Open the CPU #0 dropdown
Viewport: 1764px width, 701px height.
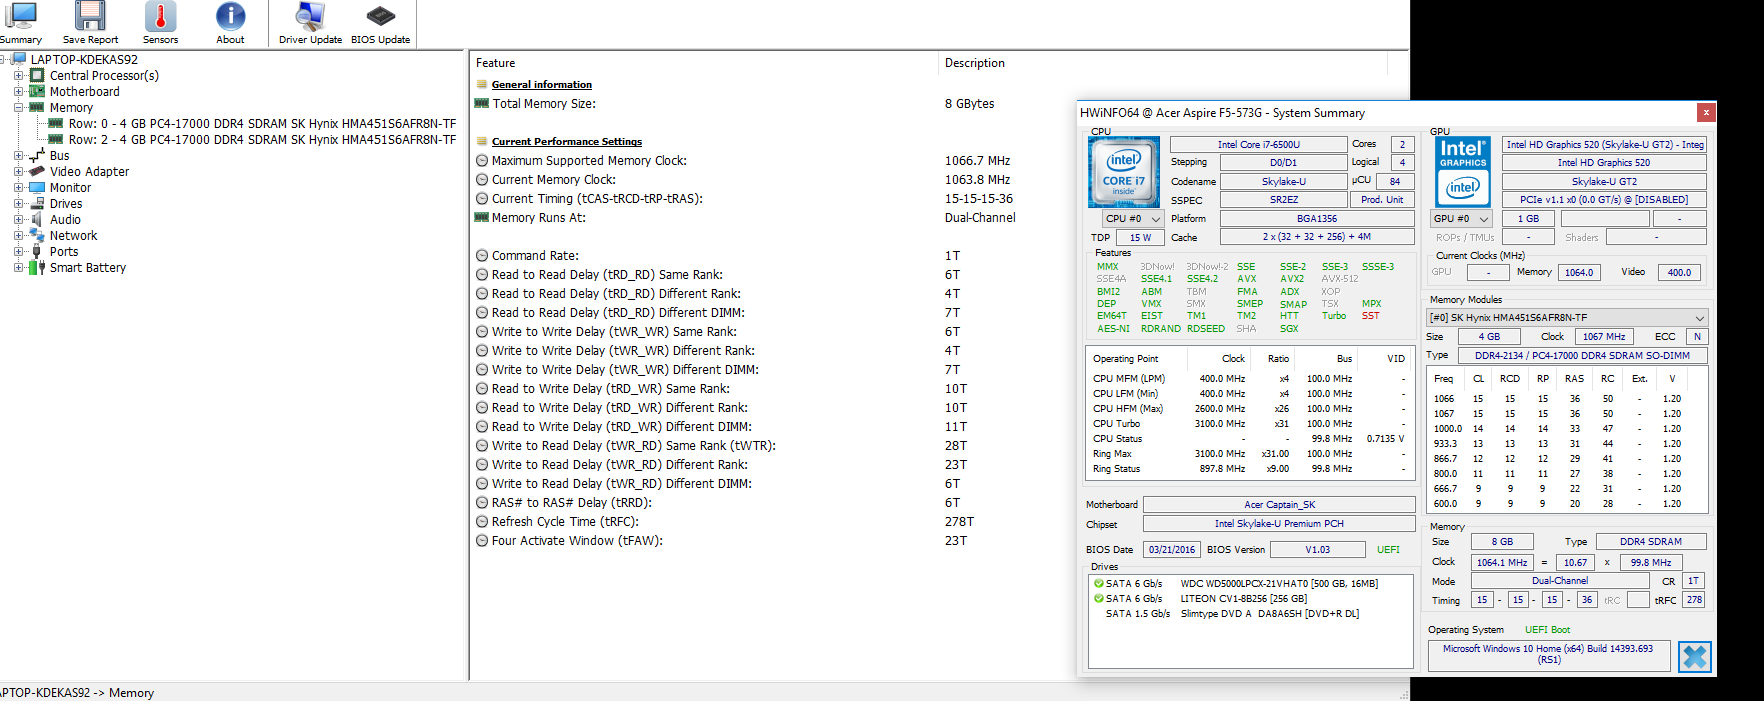tap(1133, 218)
